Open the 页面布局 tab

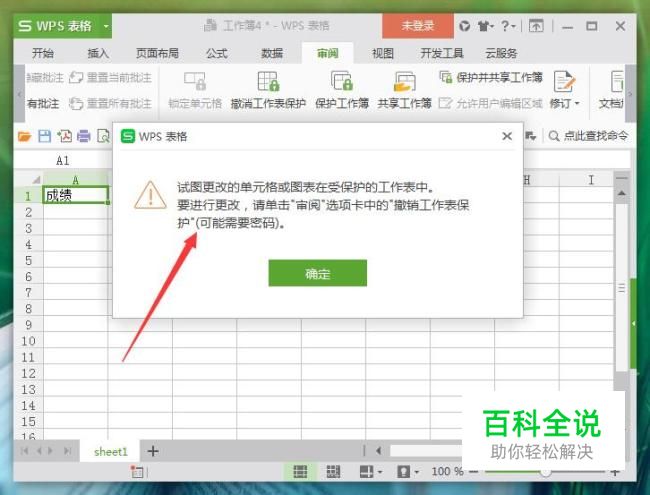(158, 53)
